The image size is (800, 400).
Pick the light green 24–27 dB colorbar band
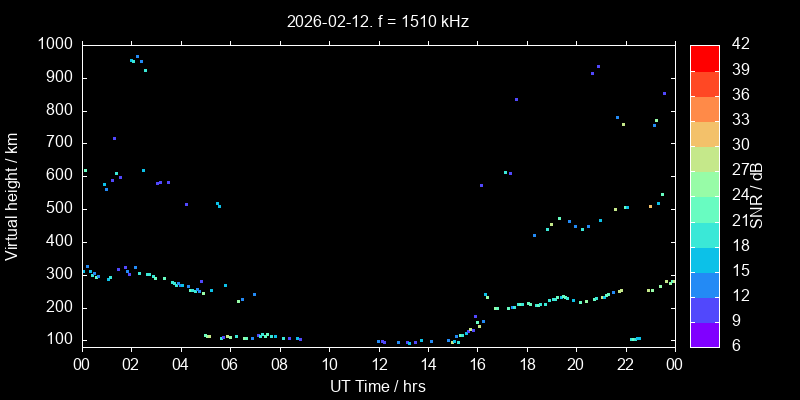[704, 184]
